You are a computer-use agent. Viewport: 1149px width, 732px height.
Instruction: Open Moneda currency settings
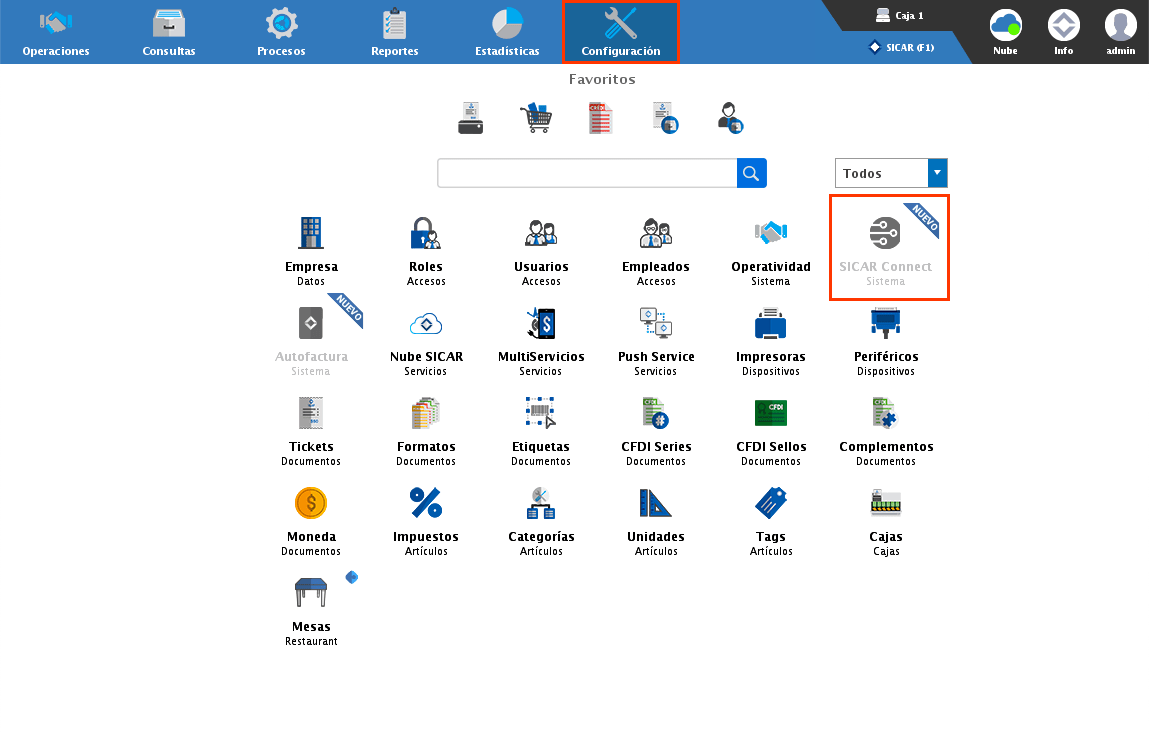[x=311, y=504]
